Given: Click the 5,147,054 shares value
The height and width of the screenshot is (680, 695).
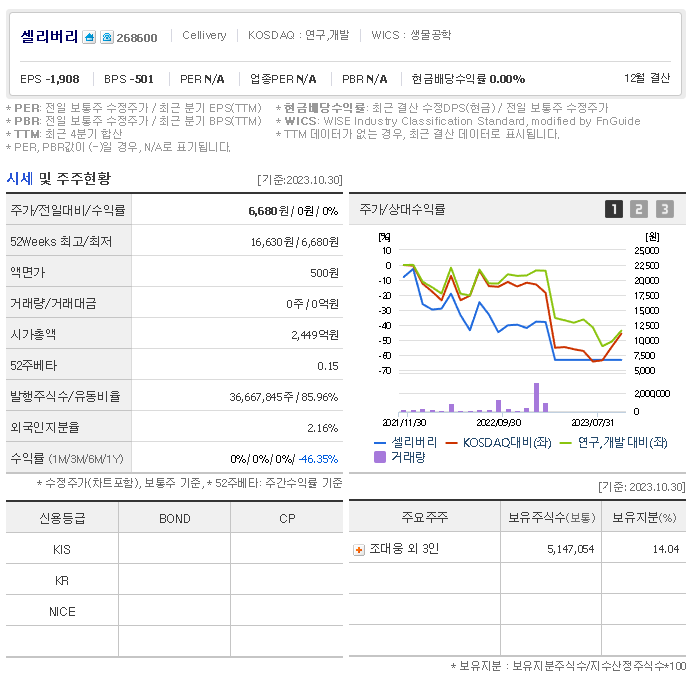Looking at the screenshot, I should [570, 550].
